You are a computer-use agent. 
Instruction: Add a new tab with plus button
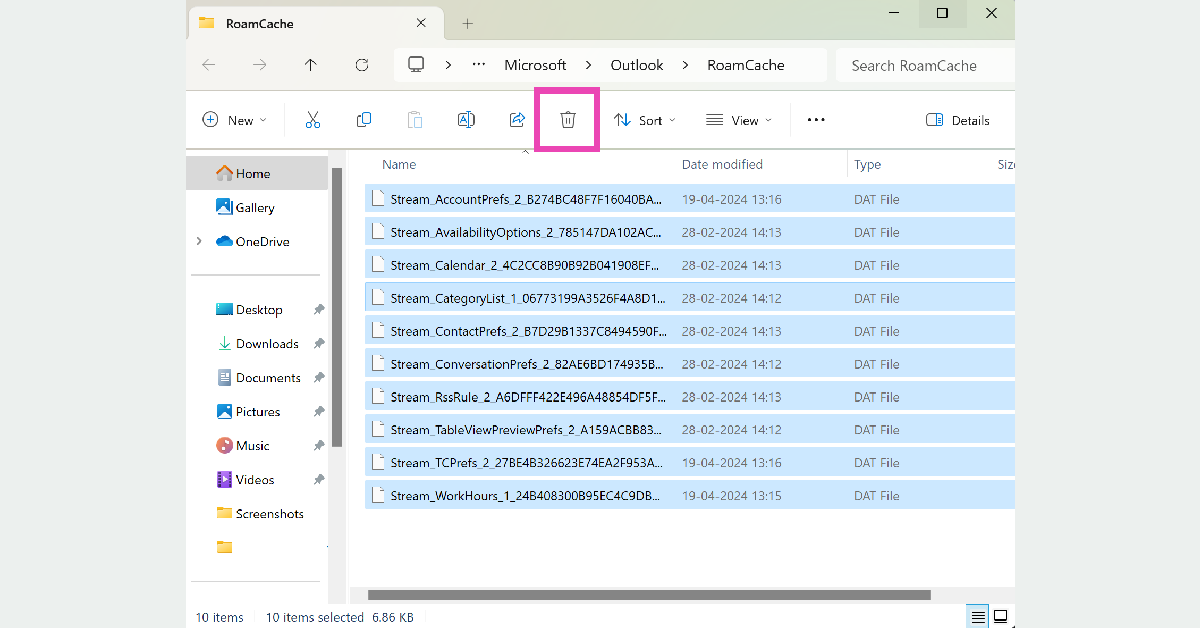tap(467, 23)
